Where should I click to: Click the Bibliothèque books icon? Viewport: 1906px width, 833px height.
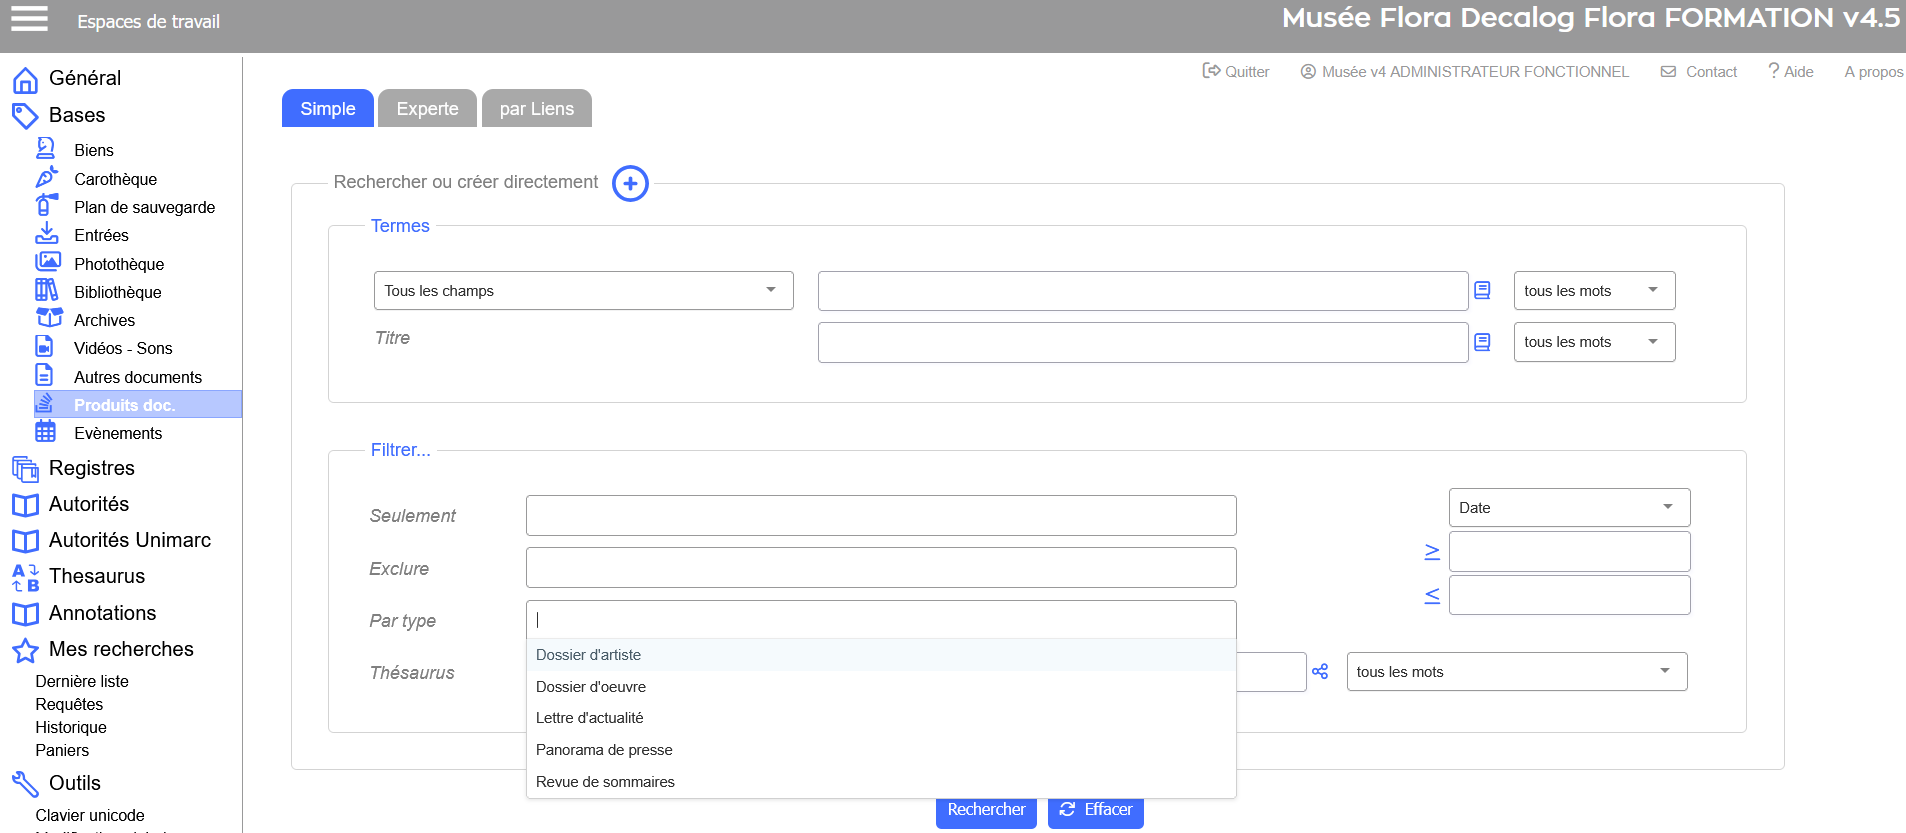point(46,290)
